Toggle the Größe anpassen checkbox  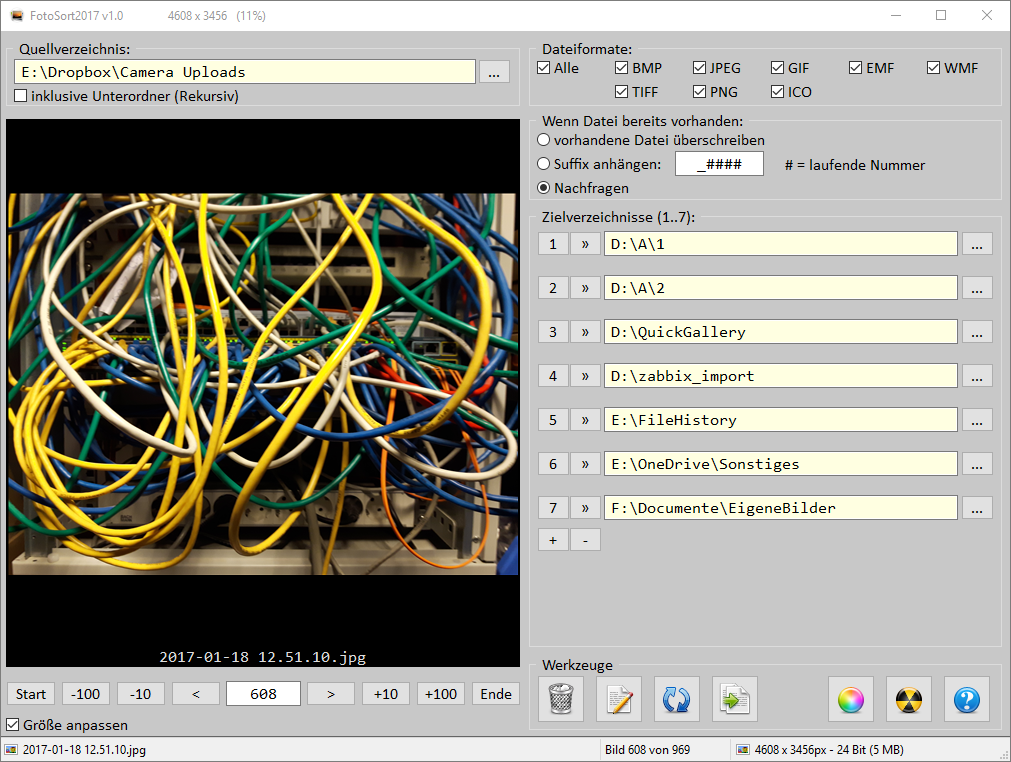pos(14,725)
